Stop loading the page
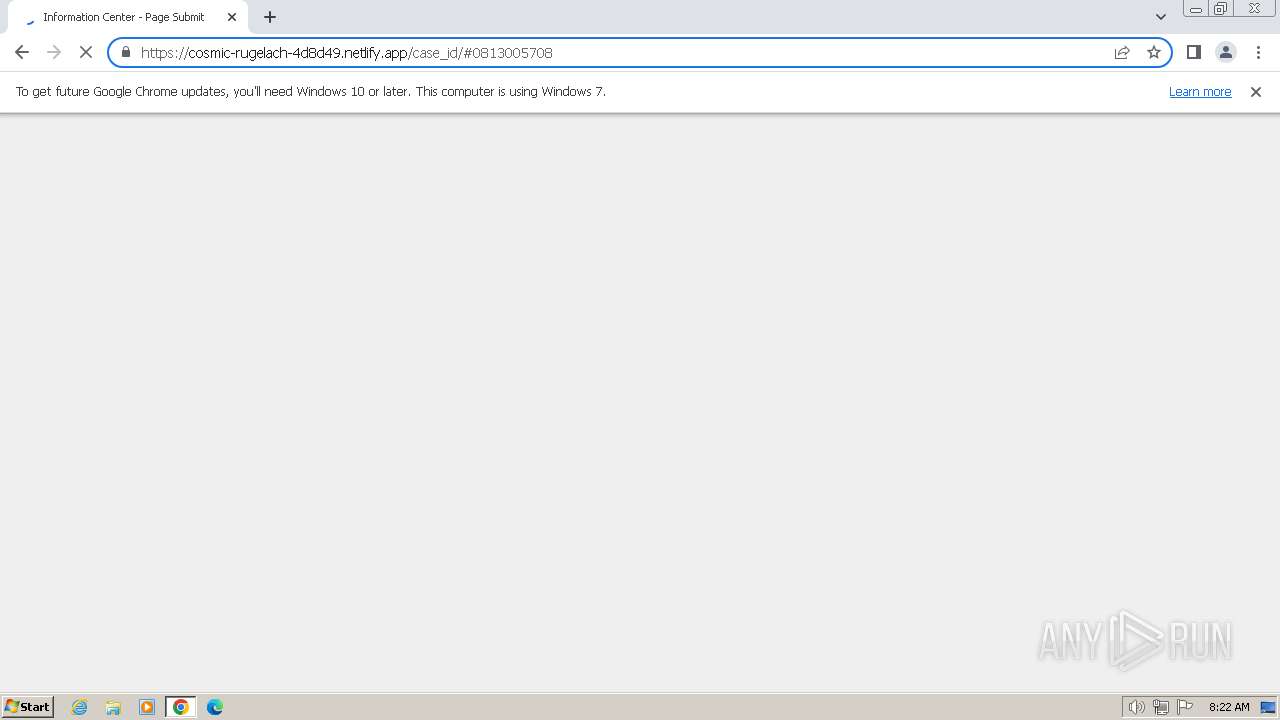 tap(86, 52)
